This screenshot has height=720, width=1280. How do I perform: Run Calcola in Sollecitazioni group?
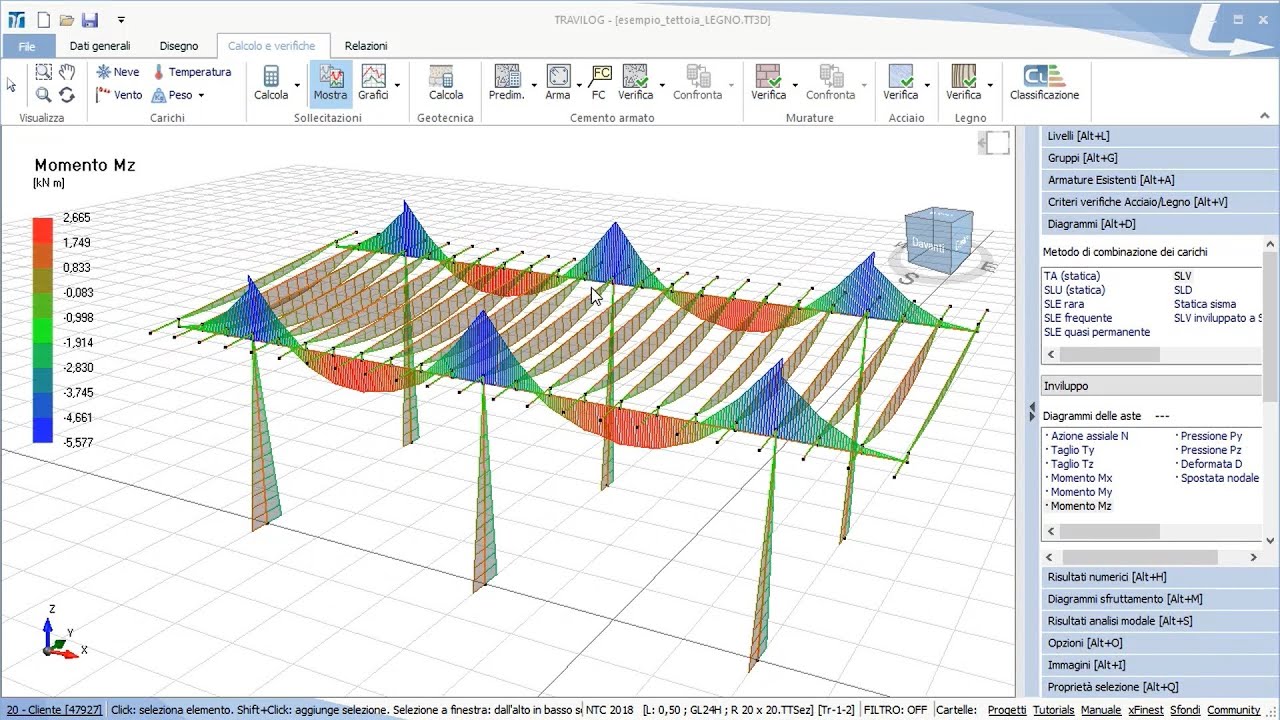point(271,83)
